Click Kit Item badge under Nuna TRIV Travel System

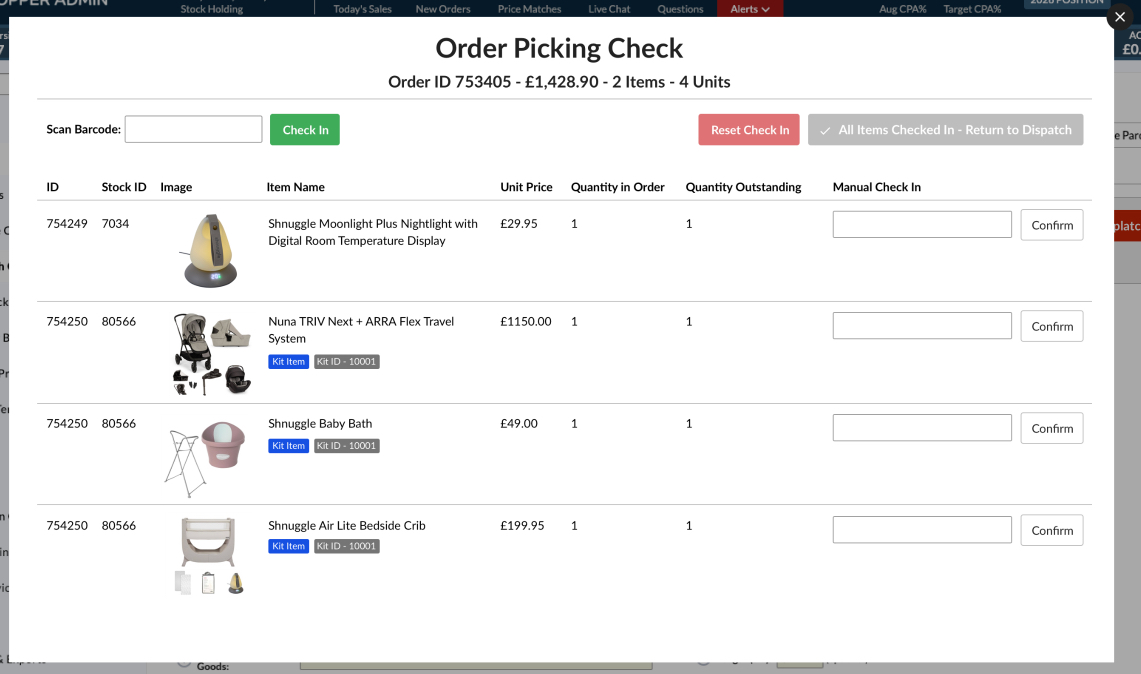point(288,362)
